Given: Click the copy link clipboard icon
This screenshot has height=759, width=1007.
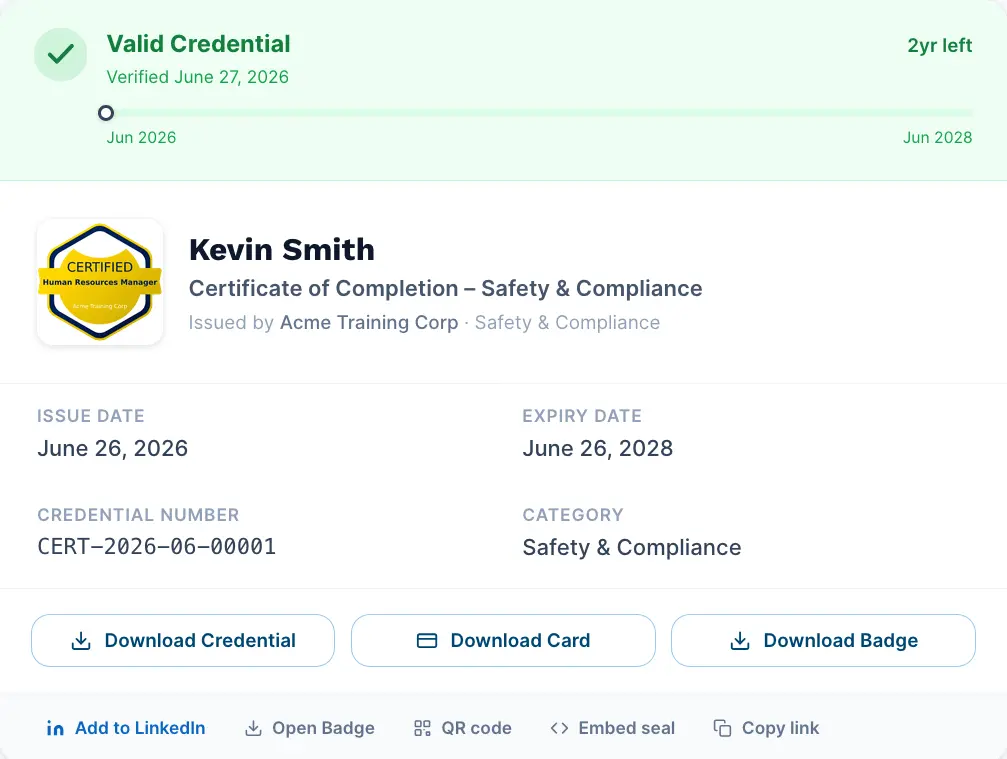Looking at the screenshot, I should 722,728.
